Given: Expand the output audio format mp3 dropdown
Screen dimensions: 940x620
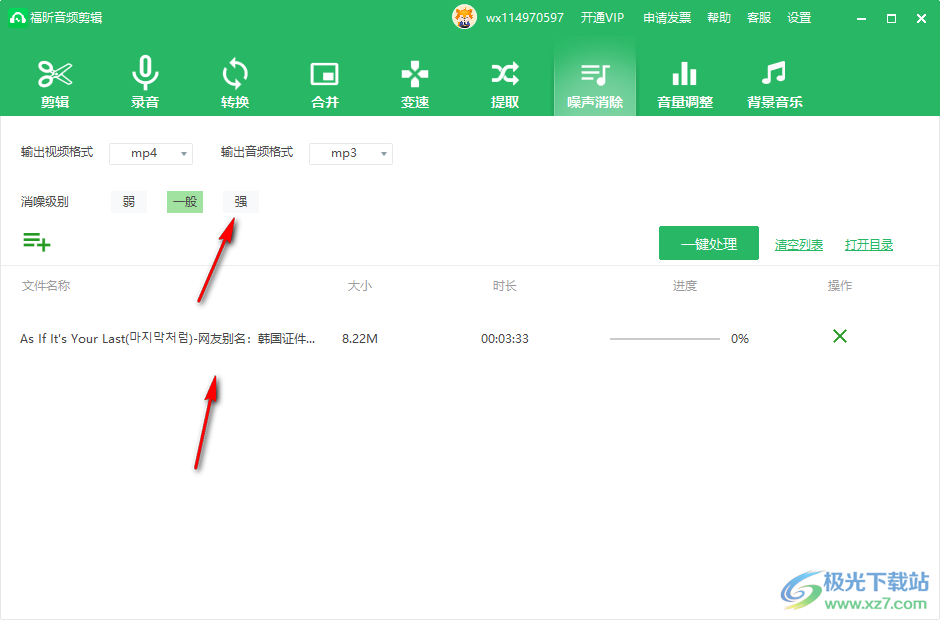Looking at the screenshot, I should [351, 153].
